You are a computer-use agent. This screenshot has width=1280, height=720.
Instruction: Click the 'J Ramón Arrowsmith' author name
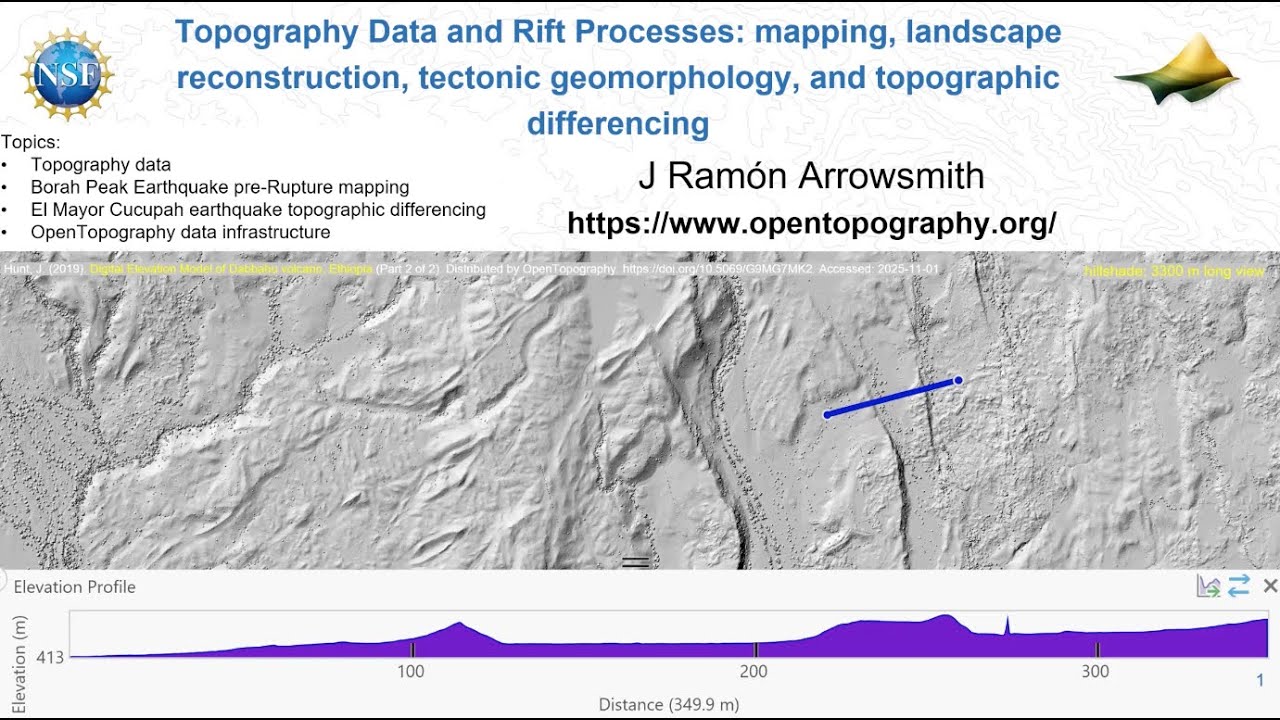click(x=812, y=176)
